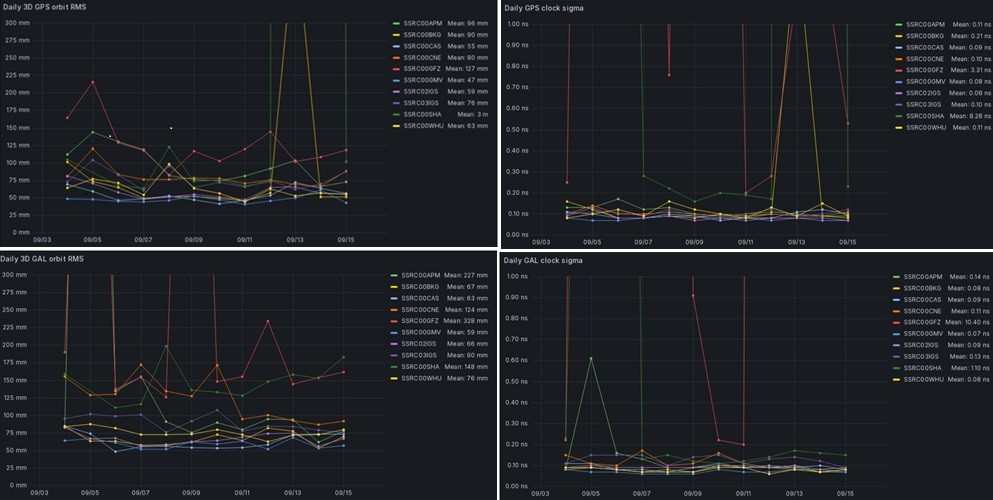This screenshot has height=500, width=993.
Task: Select SSRC00WHU in GAL clock sigma legend
Action: pyautogui.click(x=924, y=378)
